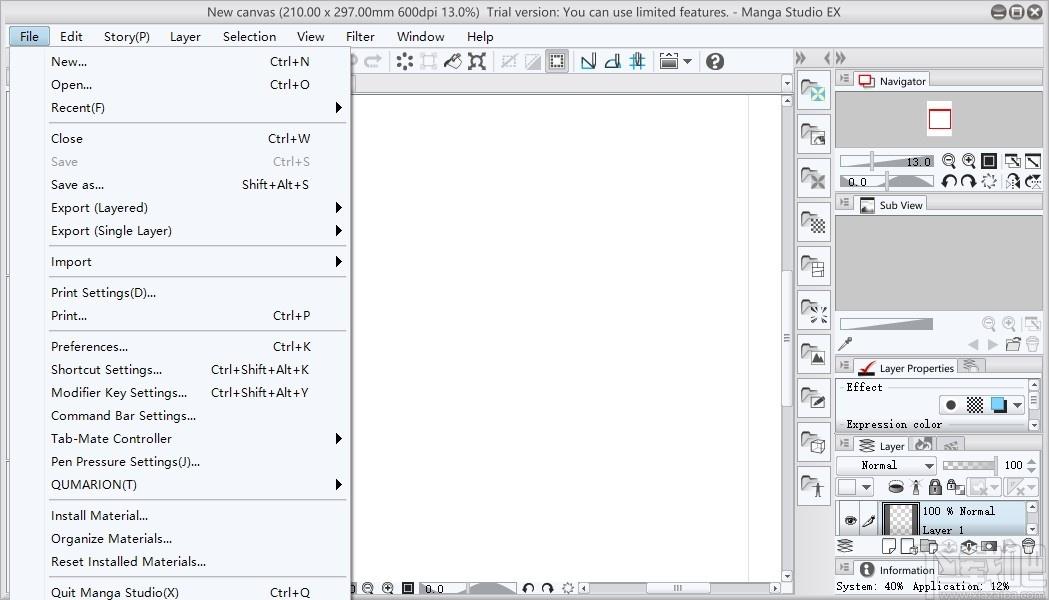The image size is (1049, 600).
Task: Toggle Lock Layer padlock icon
Action: (935, 487)
